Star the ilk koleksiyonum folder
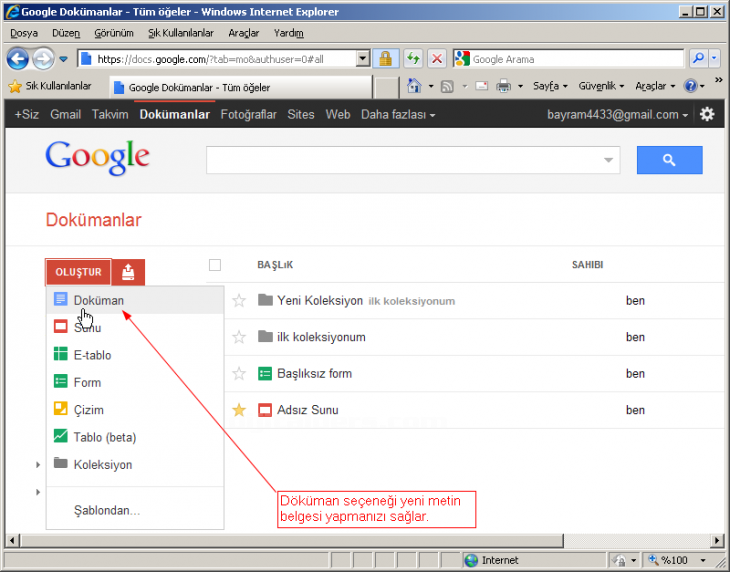 [239, 337]
